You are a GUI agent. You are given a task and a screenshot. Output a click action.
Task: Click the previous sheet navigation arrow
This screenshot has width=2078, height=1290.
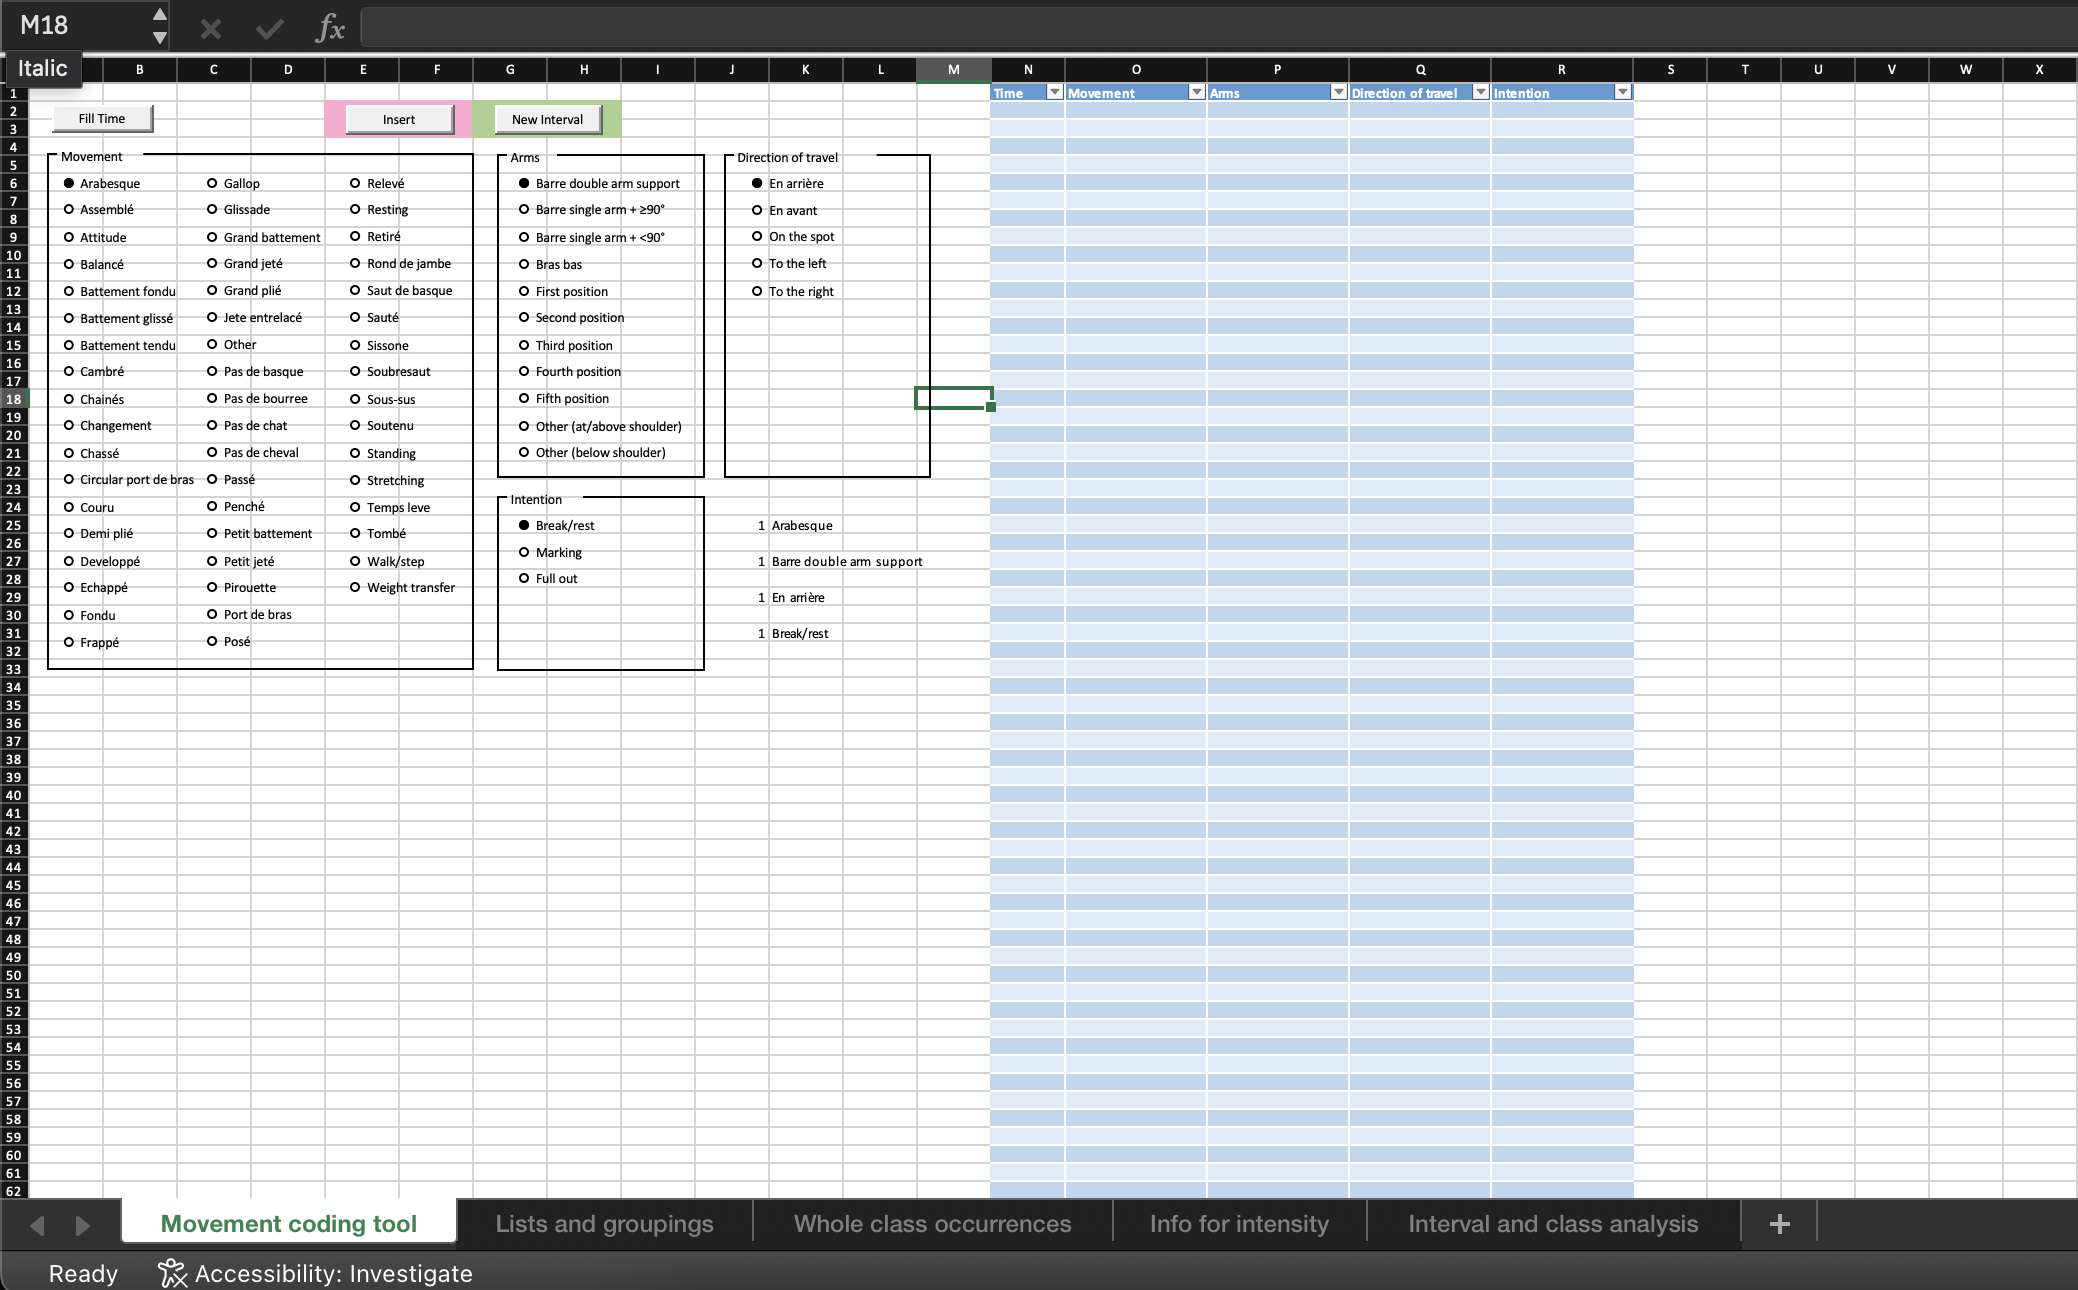37,1225
